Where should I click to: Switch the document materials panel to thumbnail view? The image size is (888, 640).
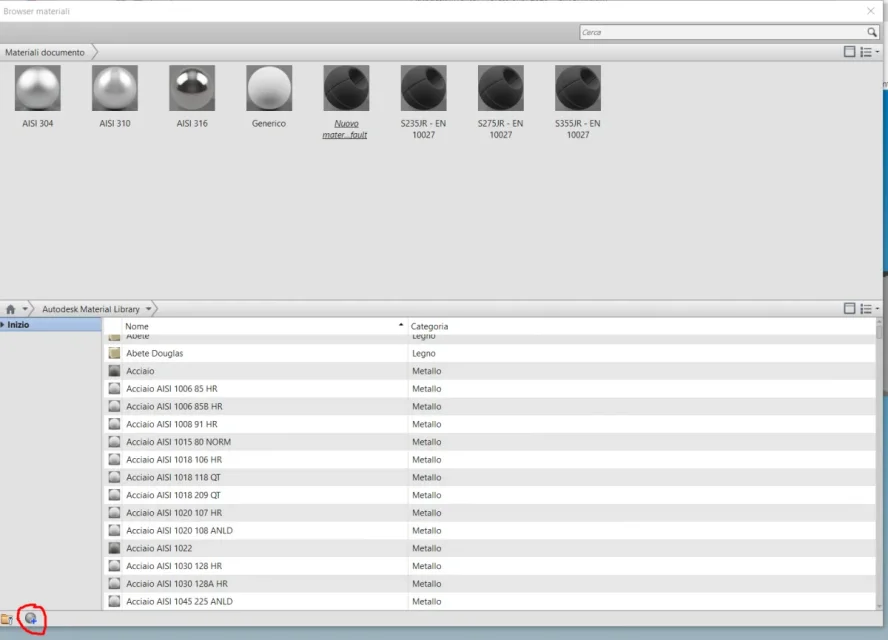(849, 51)
